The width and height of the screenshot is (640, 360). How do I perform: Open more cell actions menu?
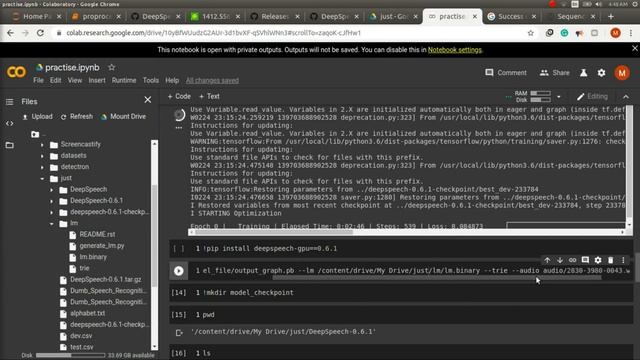pyautogui.click(x=623, y=260)
